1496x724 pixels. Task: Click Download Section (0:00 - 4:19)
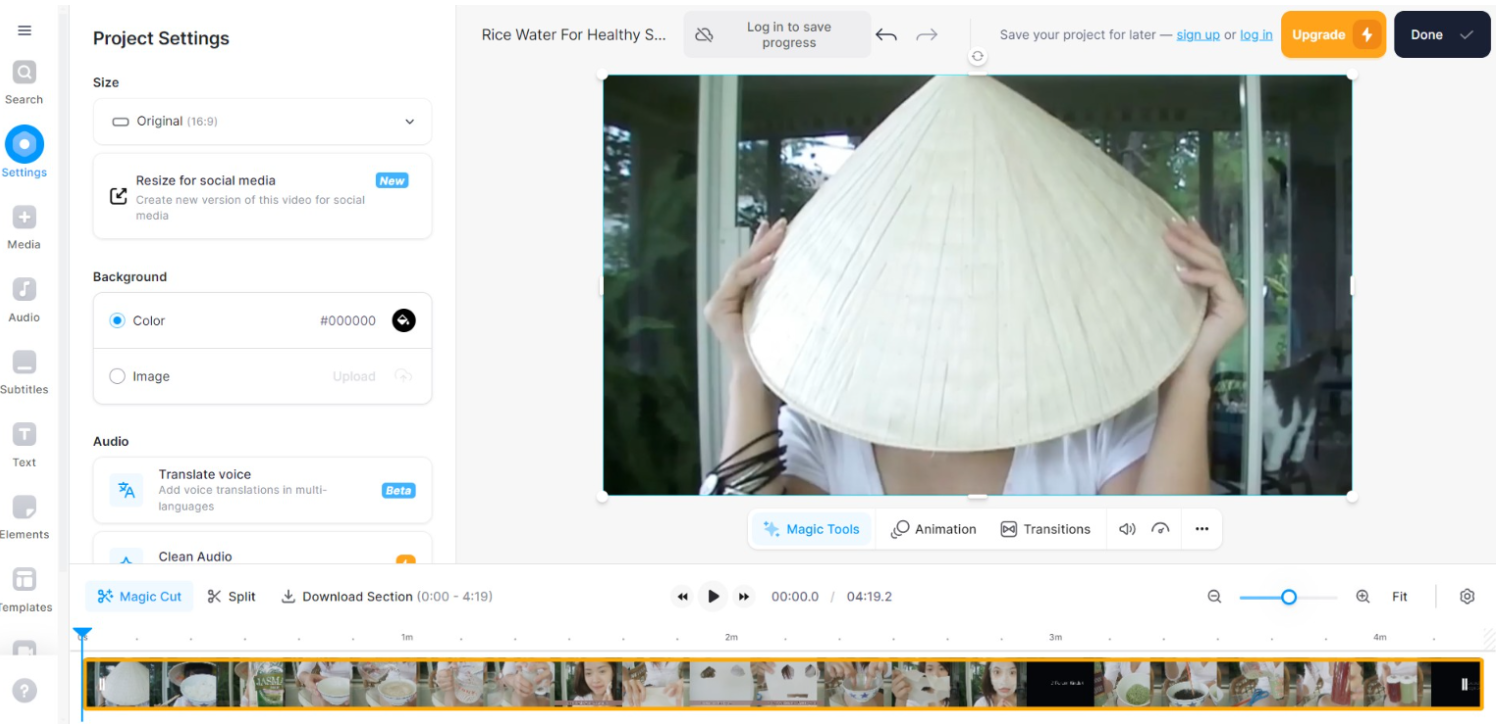pos(386,596)
